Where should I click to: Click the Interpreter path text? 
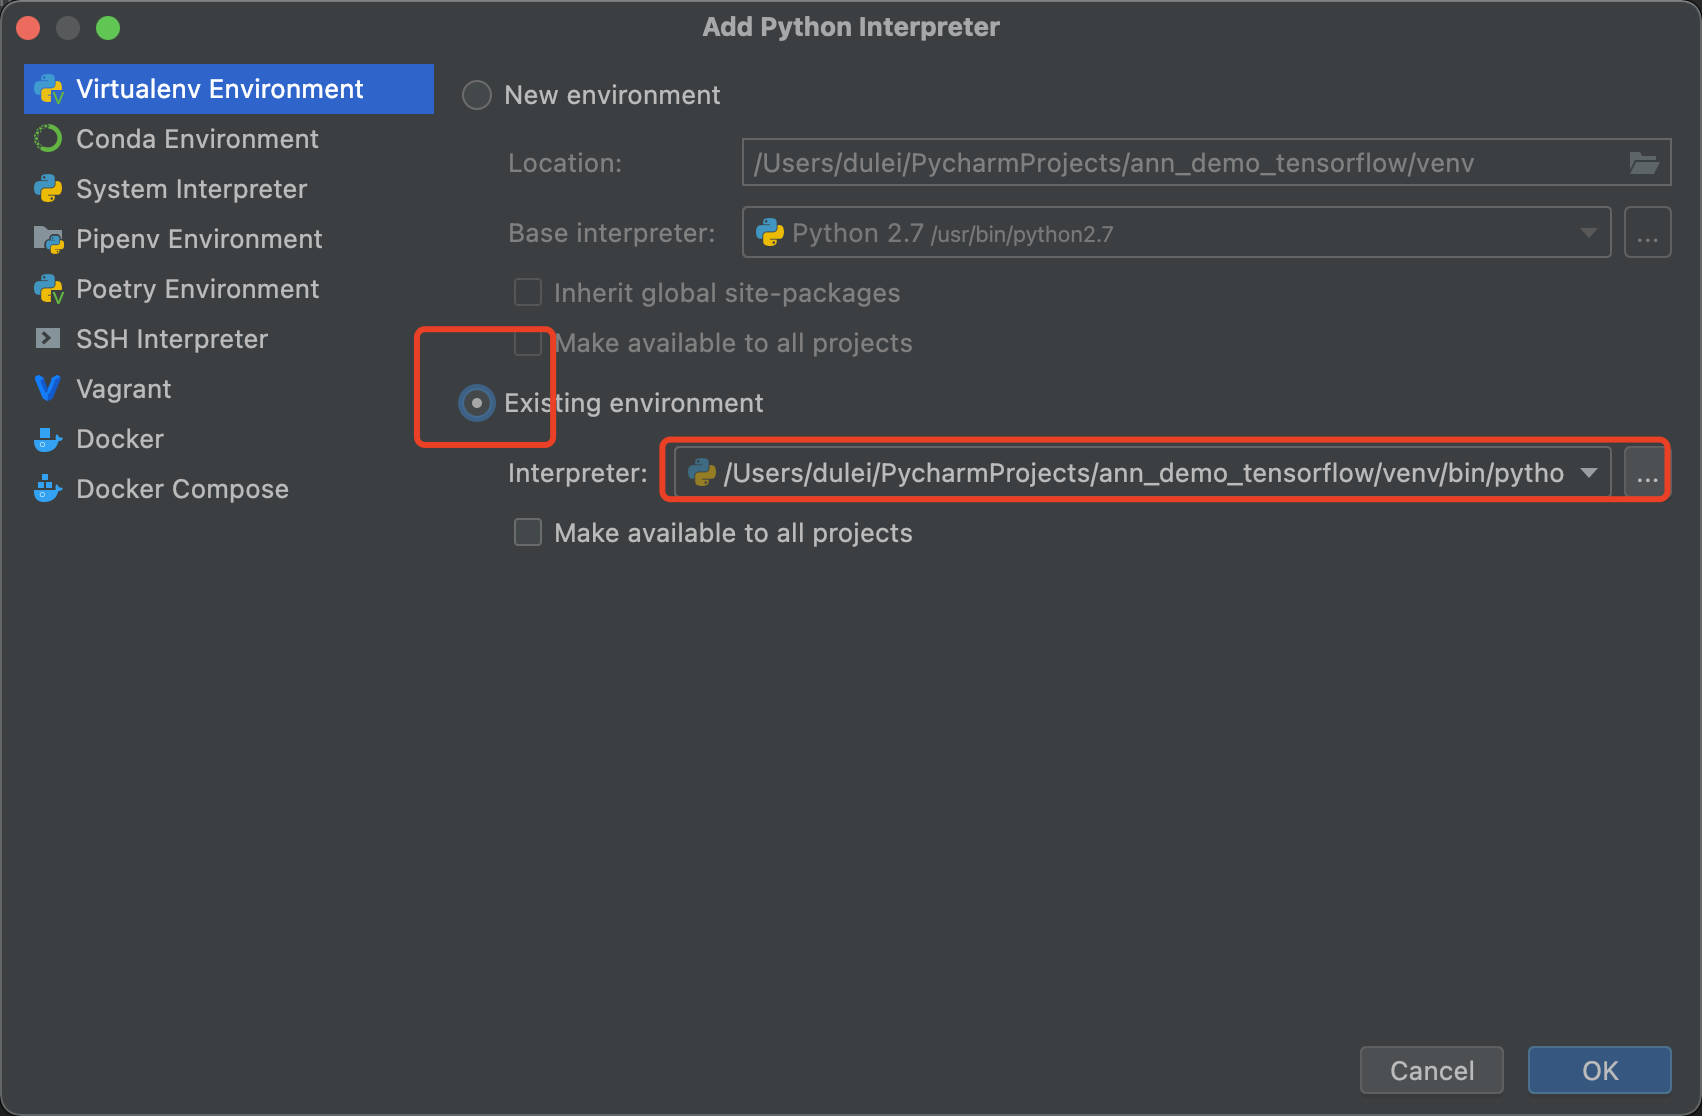[1144, 473]
